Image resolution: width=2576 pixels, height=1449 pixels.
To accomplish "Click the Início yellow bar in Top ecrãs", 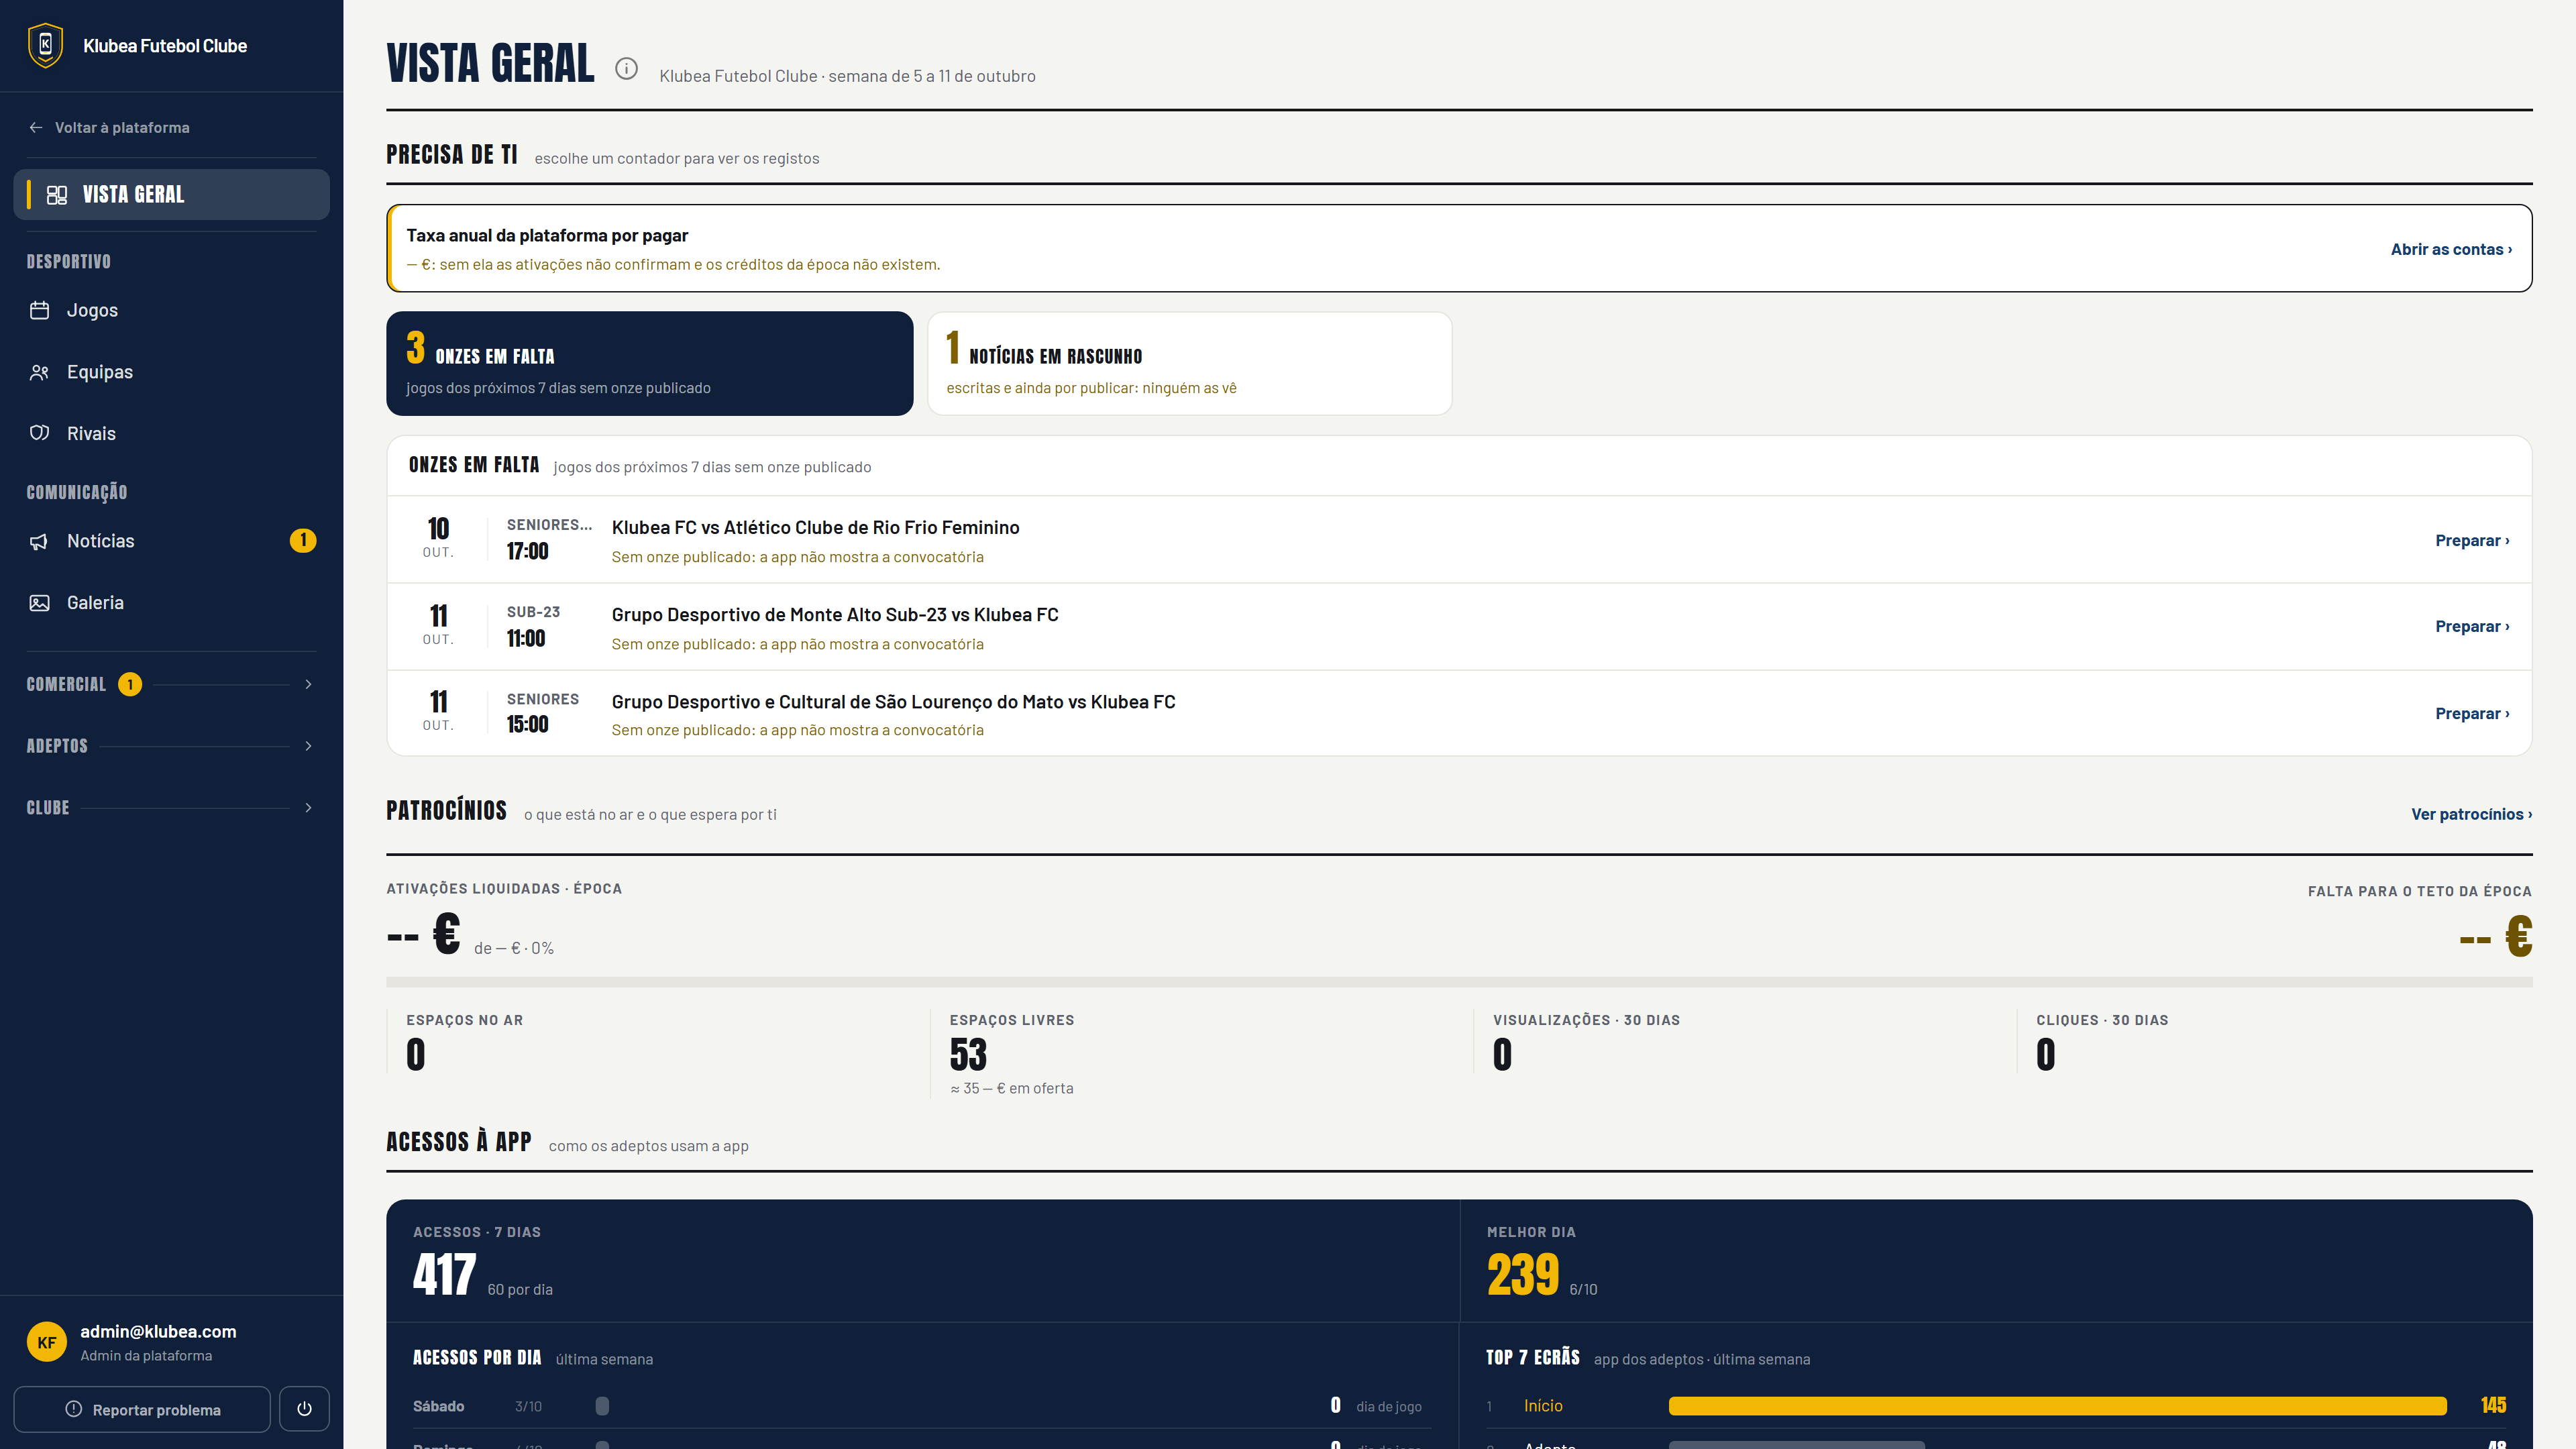I will pos(2057,1406).
